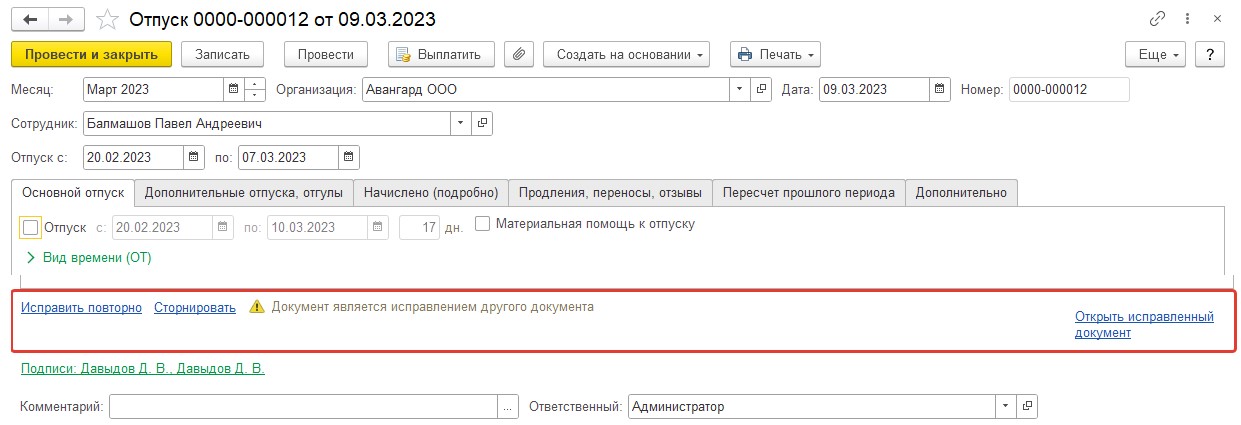Open Пересчет прошлого периода tab
Viewport: 1241px width, 425px height.
[x=809, y=192]
